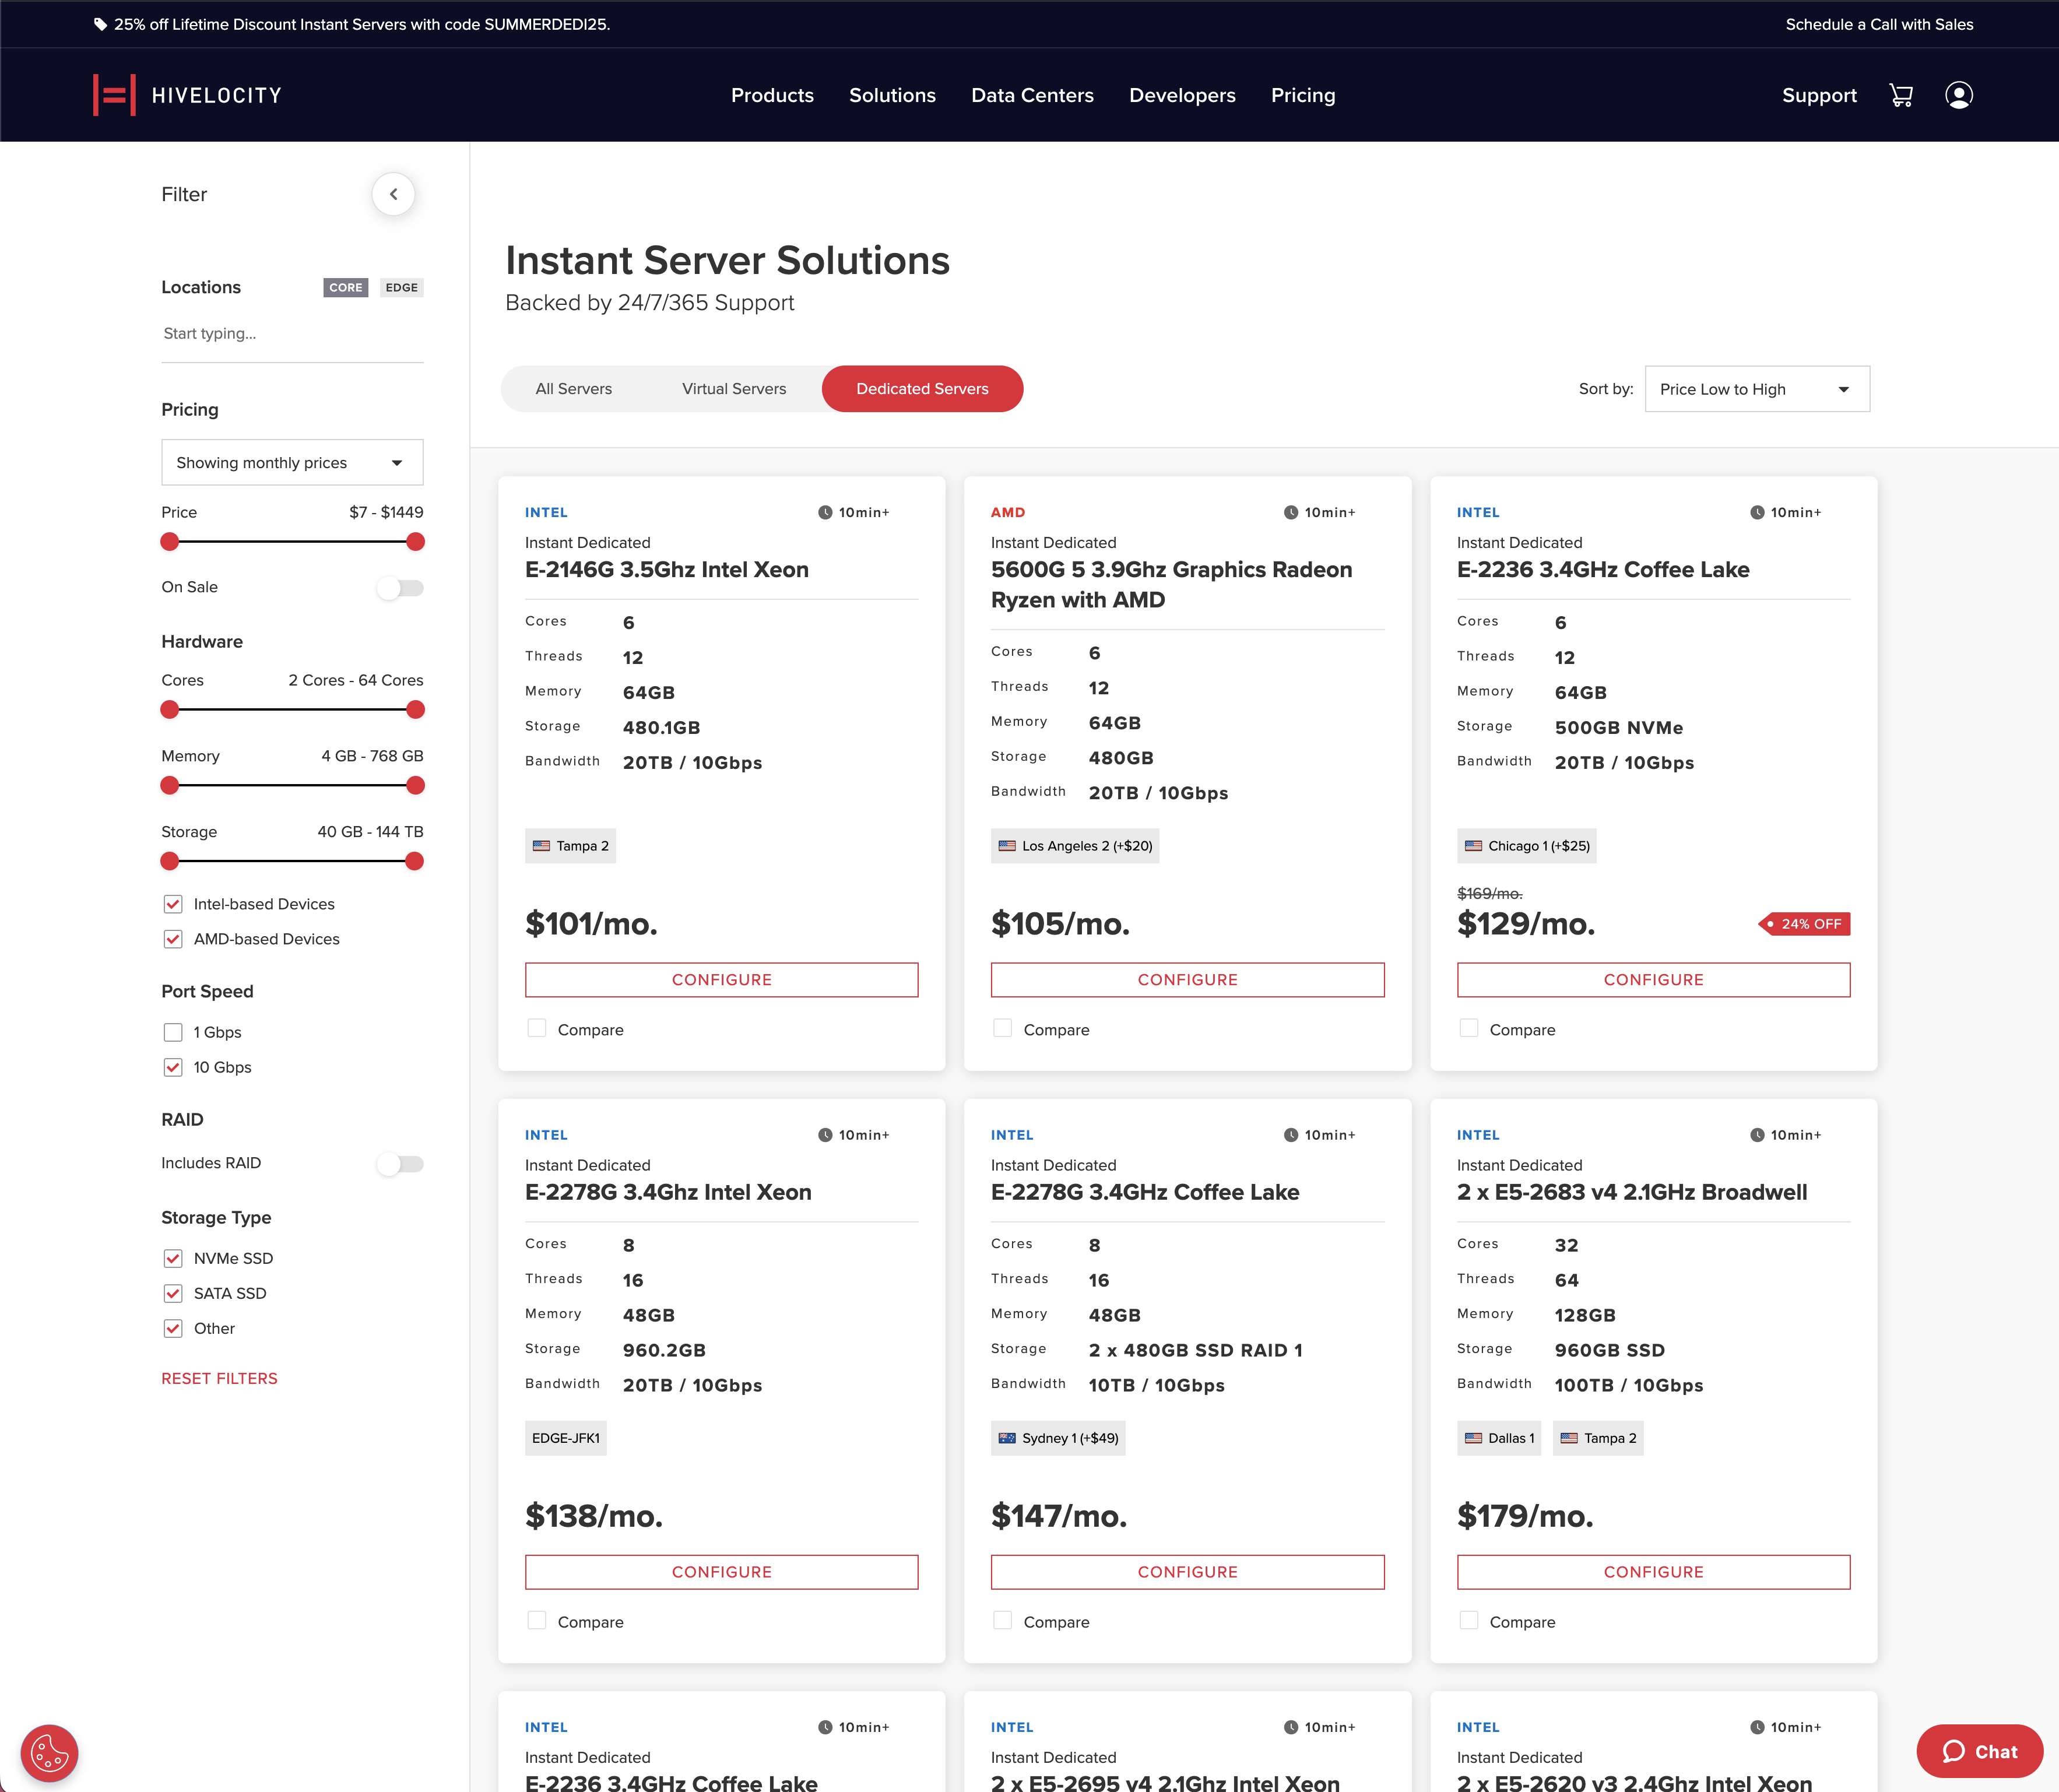Open the Products menu

pyautogui.click(x=772, y=95)
